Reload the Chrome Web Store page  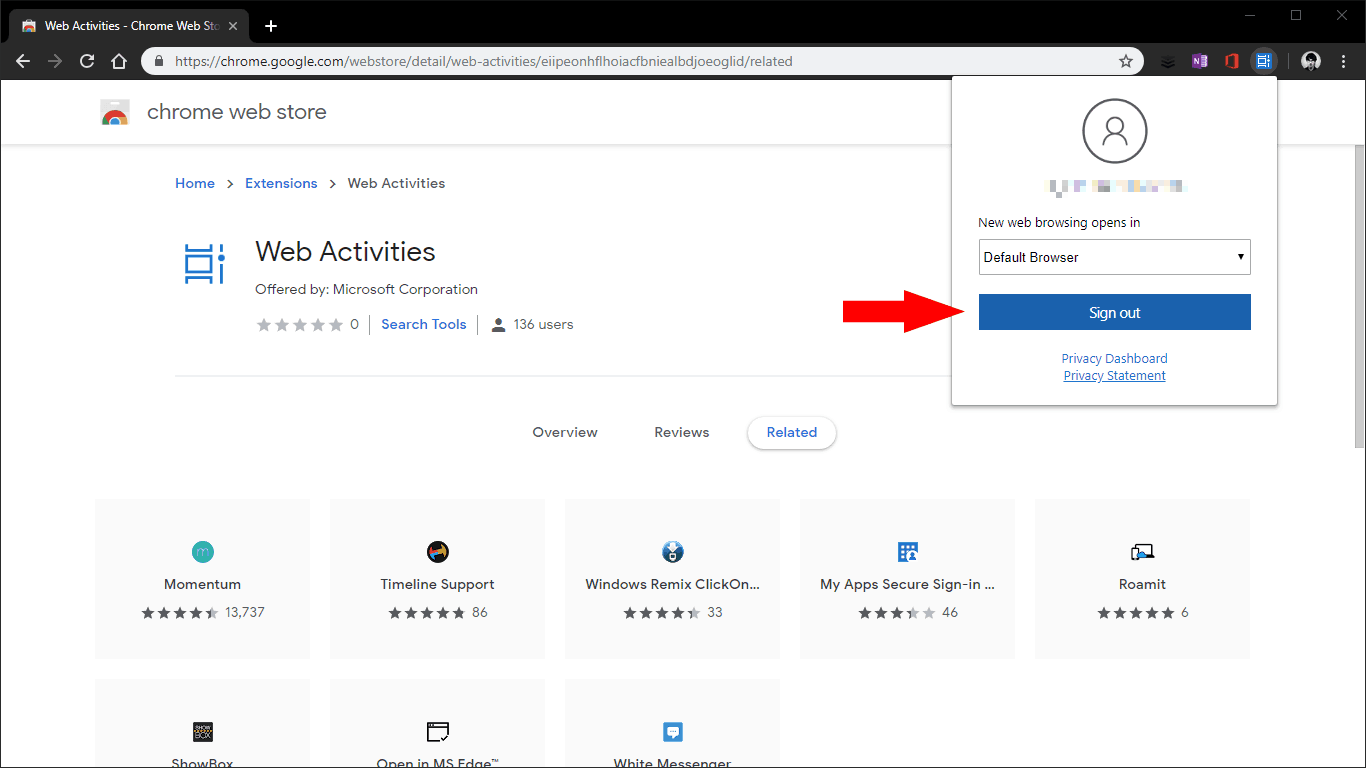click(87, 61)
